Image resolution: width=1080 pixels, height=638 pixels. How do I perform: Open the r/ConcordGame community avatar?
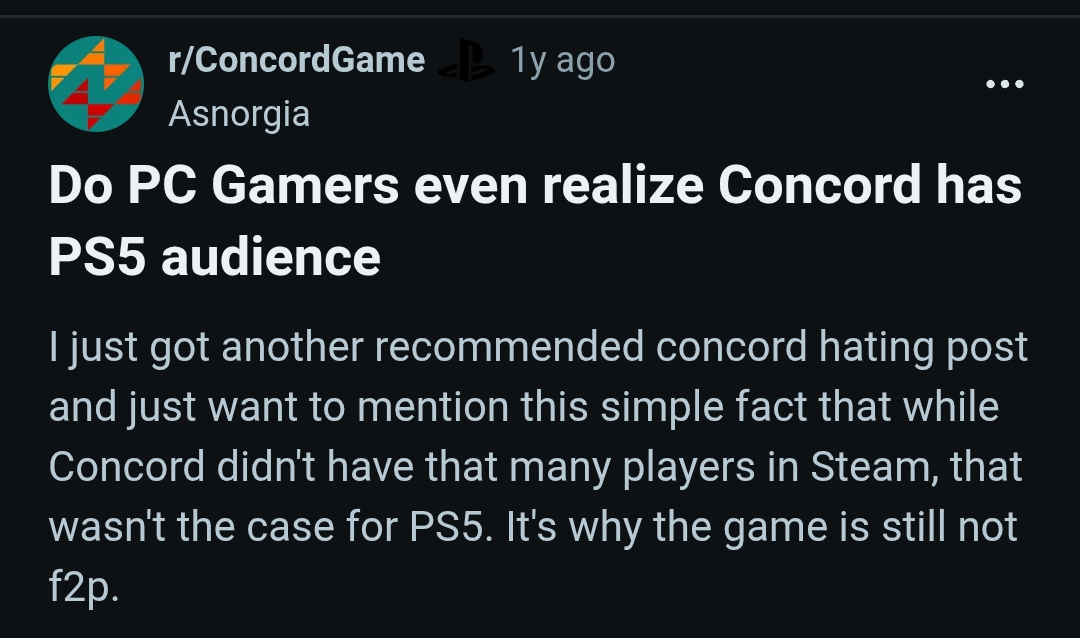96,84
